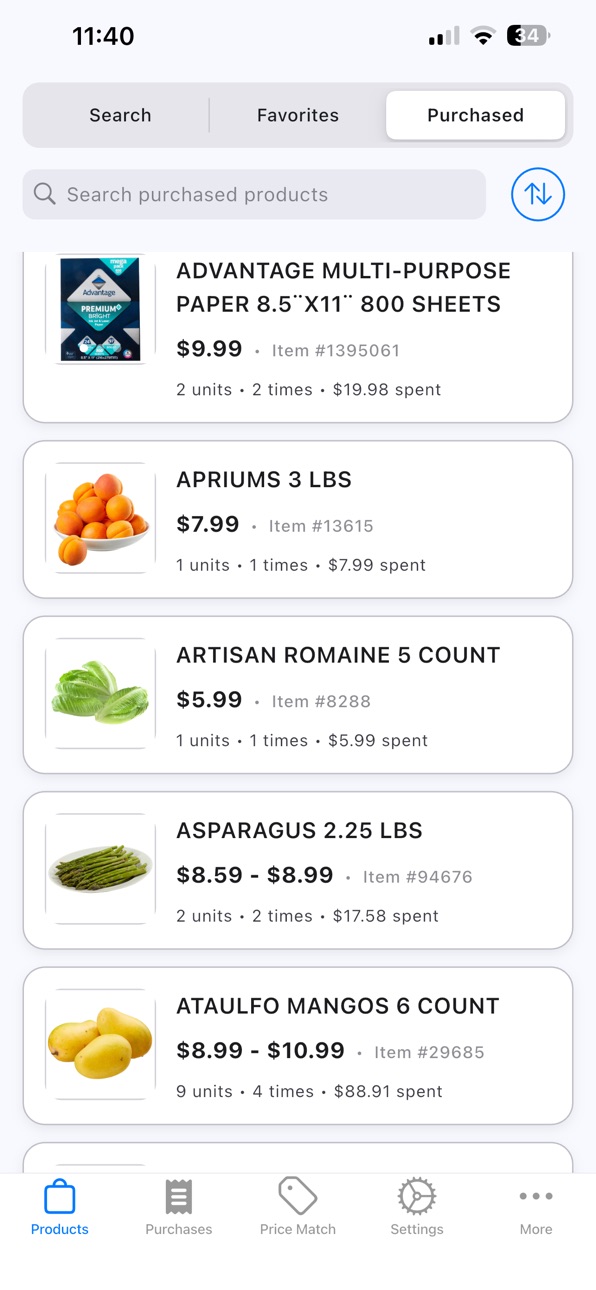Open the Apriums 3 LBS thumbnail
This screenshot has height=1290, width=596.
100,518
